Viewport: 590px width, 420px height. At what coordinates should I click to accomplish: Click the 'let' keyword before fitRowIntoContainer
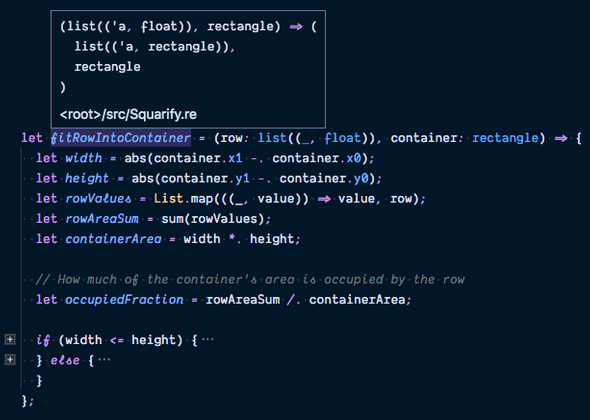[32, 138]
